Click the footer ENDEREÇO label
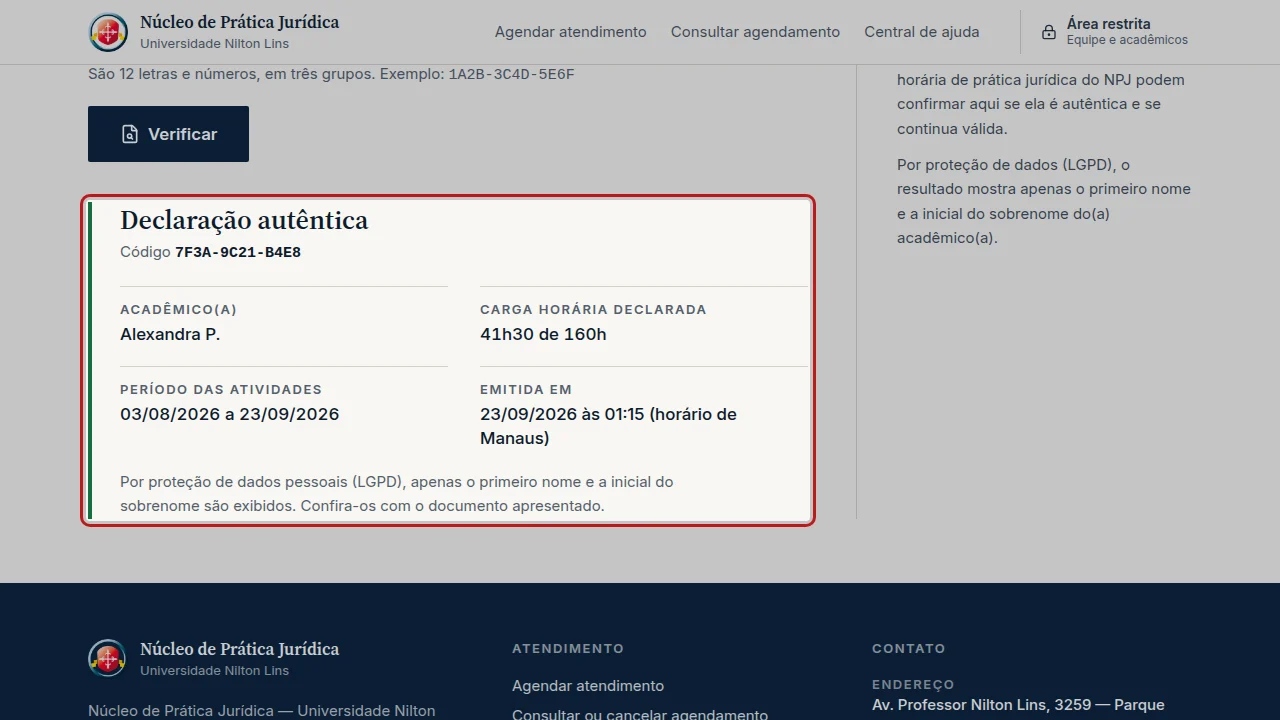Image resolution: width=1280 pixels, height=720 pixels. coord(913,685)
